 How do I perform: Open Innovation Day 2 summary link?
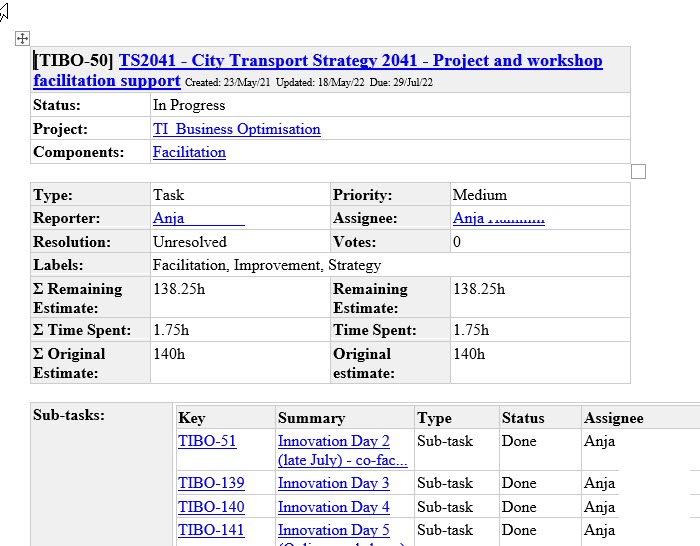tap(342, 450)
